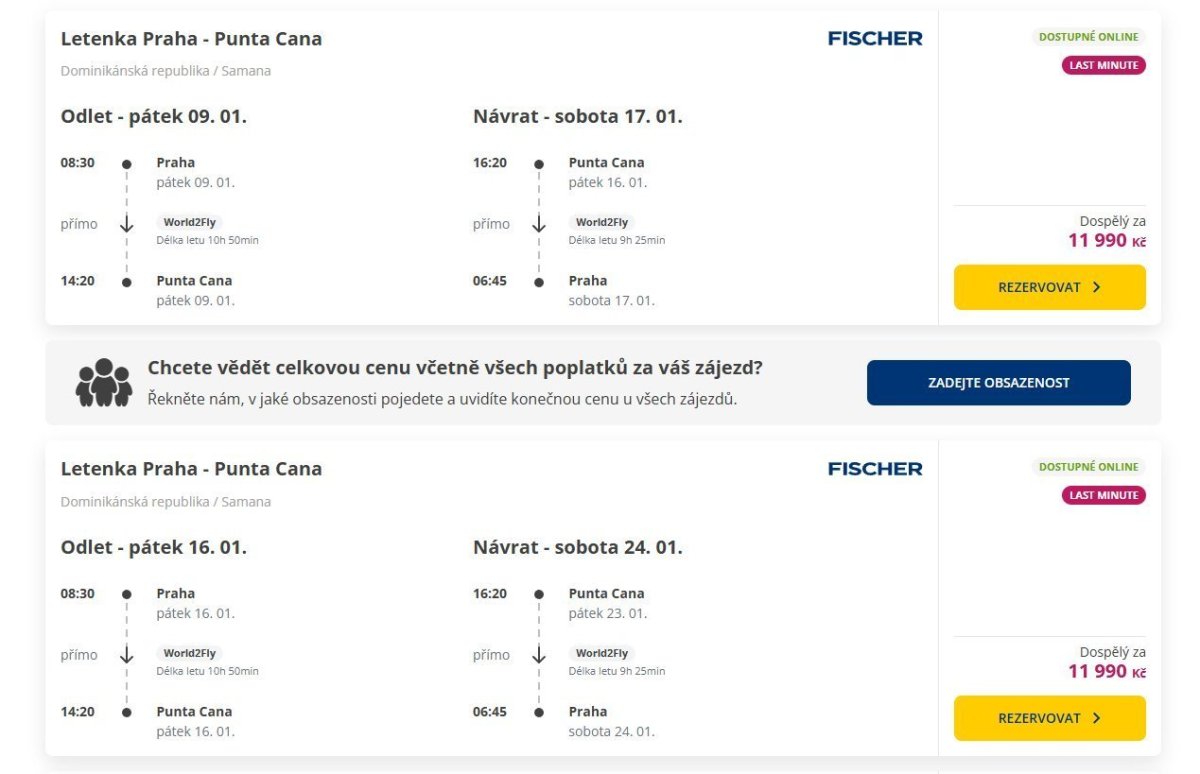The width and height of the screenshot is (1200, 774).
Task: Click the Fischer logo in the first flight card
Action: click(x=875, y=39)
